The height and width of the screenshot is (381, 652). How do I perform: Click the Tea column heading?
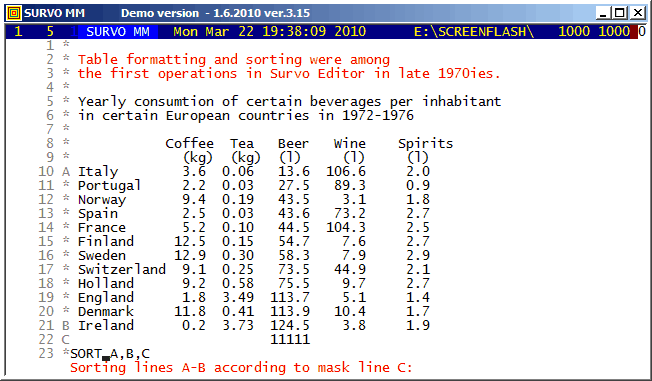(242, 143)
